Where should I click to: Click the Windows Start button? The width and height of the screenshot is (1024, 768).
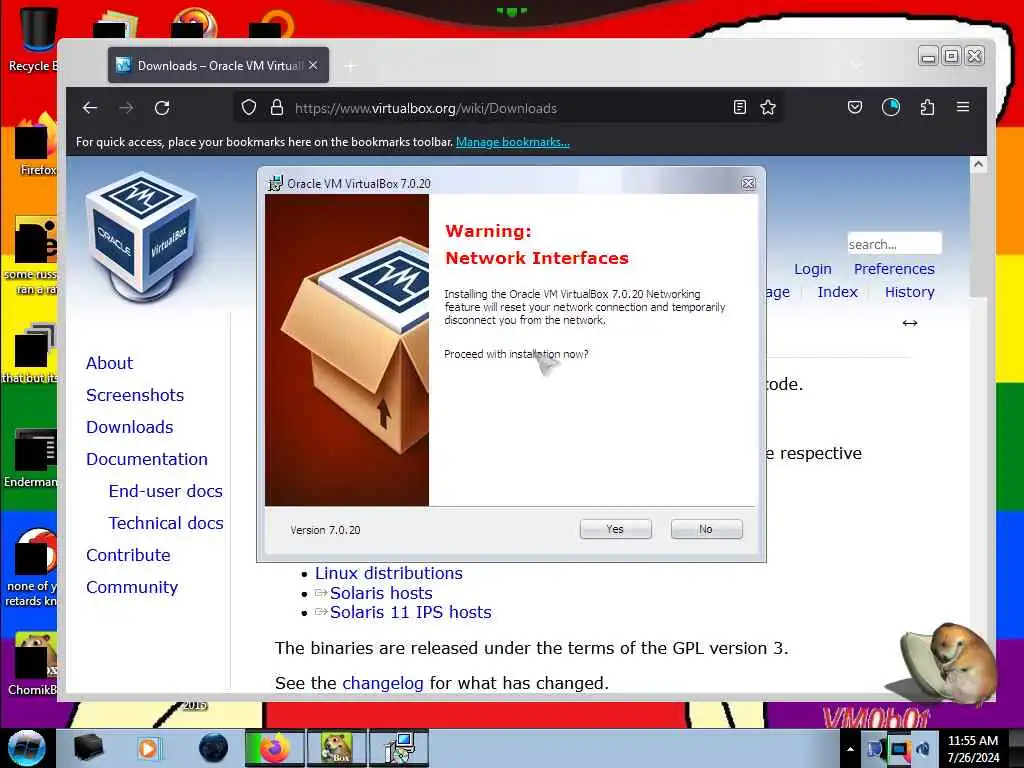pyautogui.click(x=26, y=748)
